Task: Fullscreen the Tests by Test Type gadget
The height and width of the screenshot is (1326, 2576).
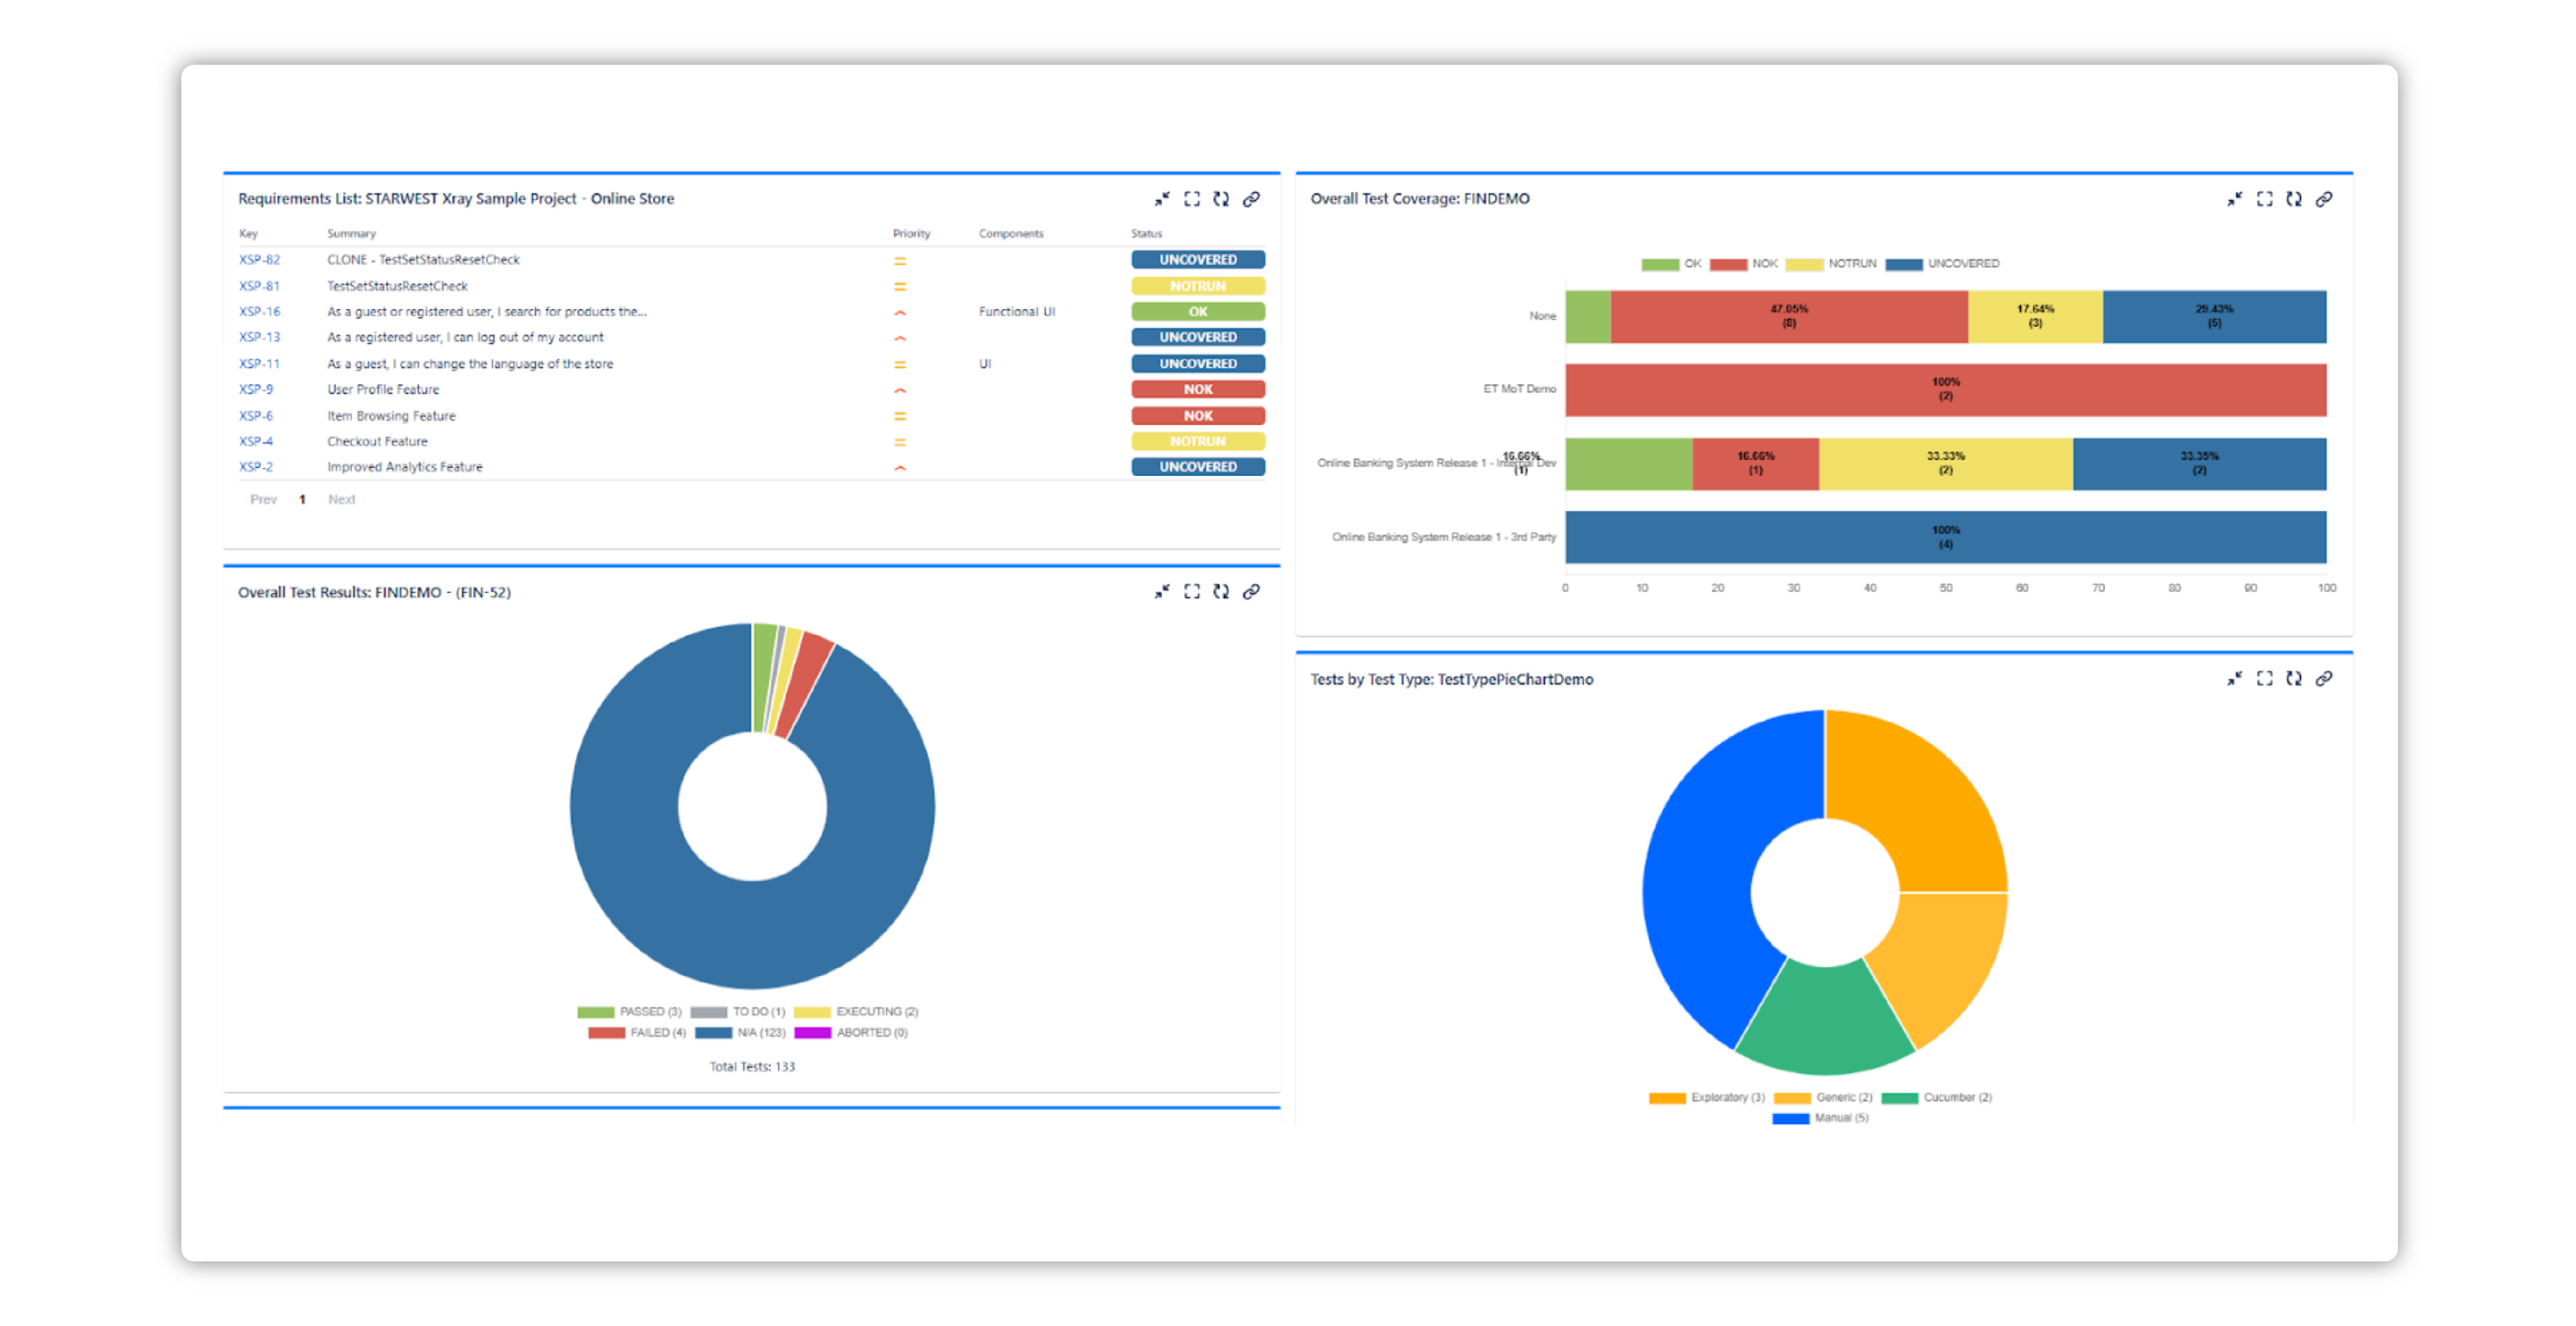Action: click(x=2264, y=678)
